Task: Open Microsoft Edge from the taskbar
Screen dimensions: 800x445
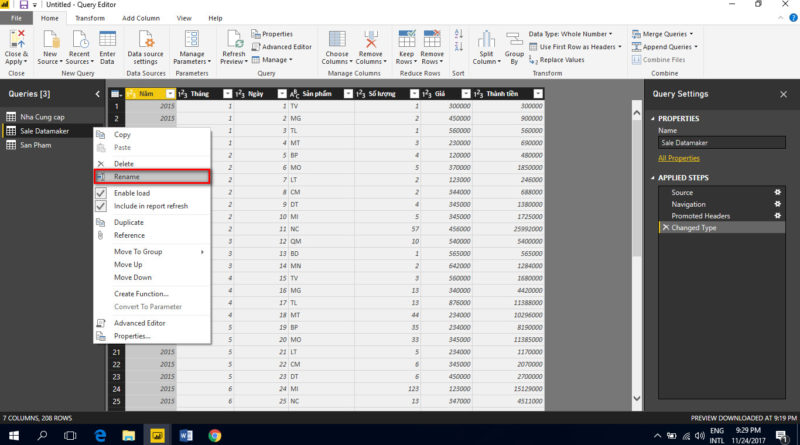Action: (x=100, y=435)
